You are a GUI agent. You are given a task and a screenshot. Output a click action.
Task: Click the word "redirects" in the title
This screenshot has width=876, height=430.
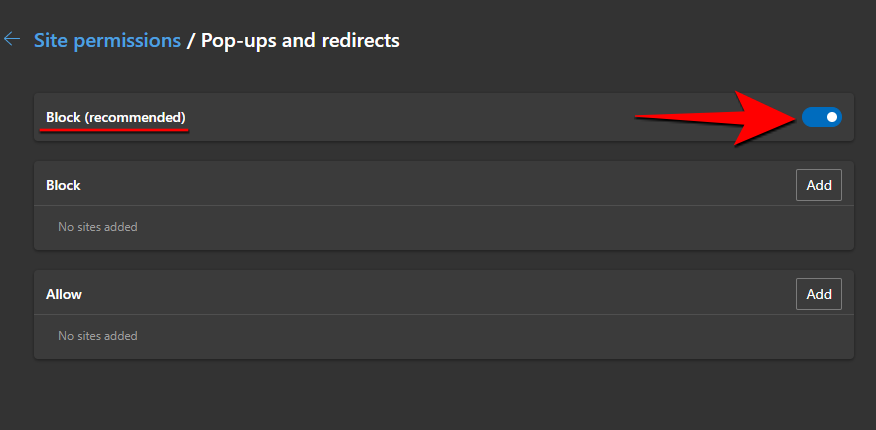tap(356, 41)
